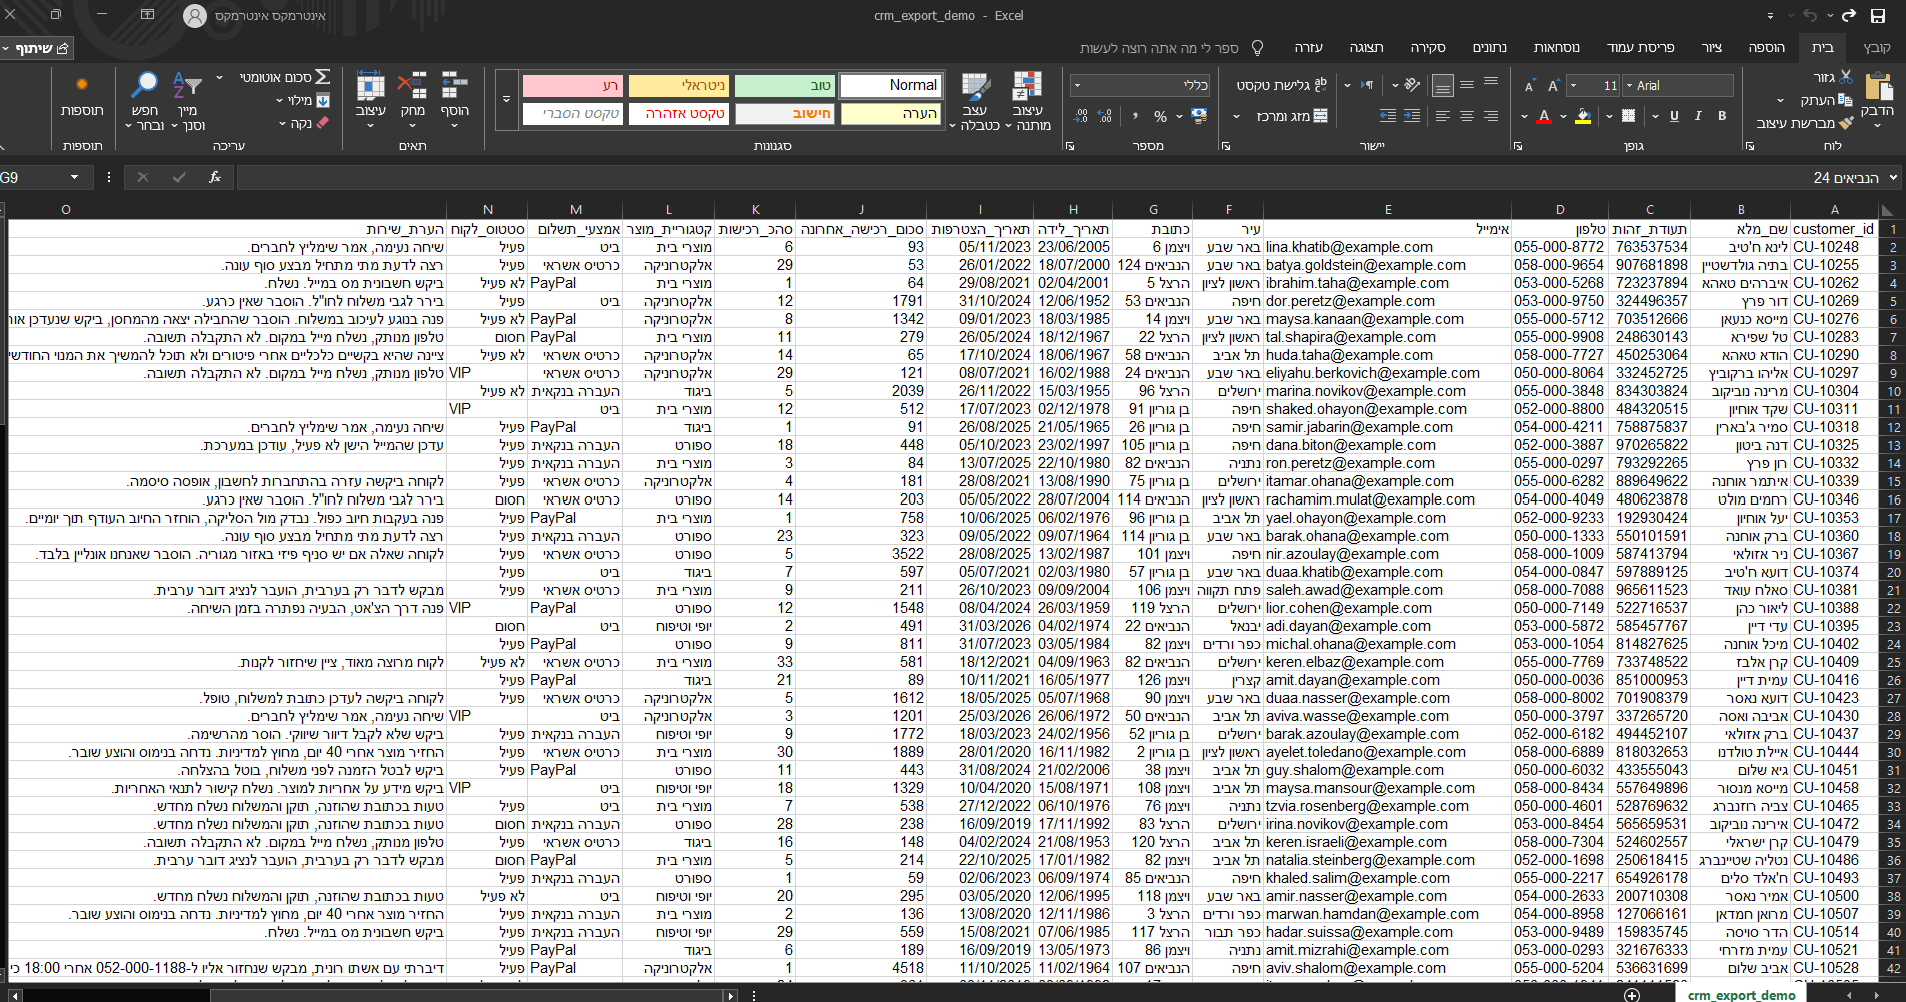Click the Accounting Number Format currency icon

tap(1199, 116)
